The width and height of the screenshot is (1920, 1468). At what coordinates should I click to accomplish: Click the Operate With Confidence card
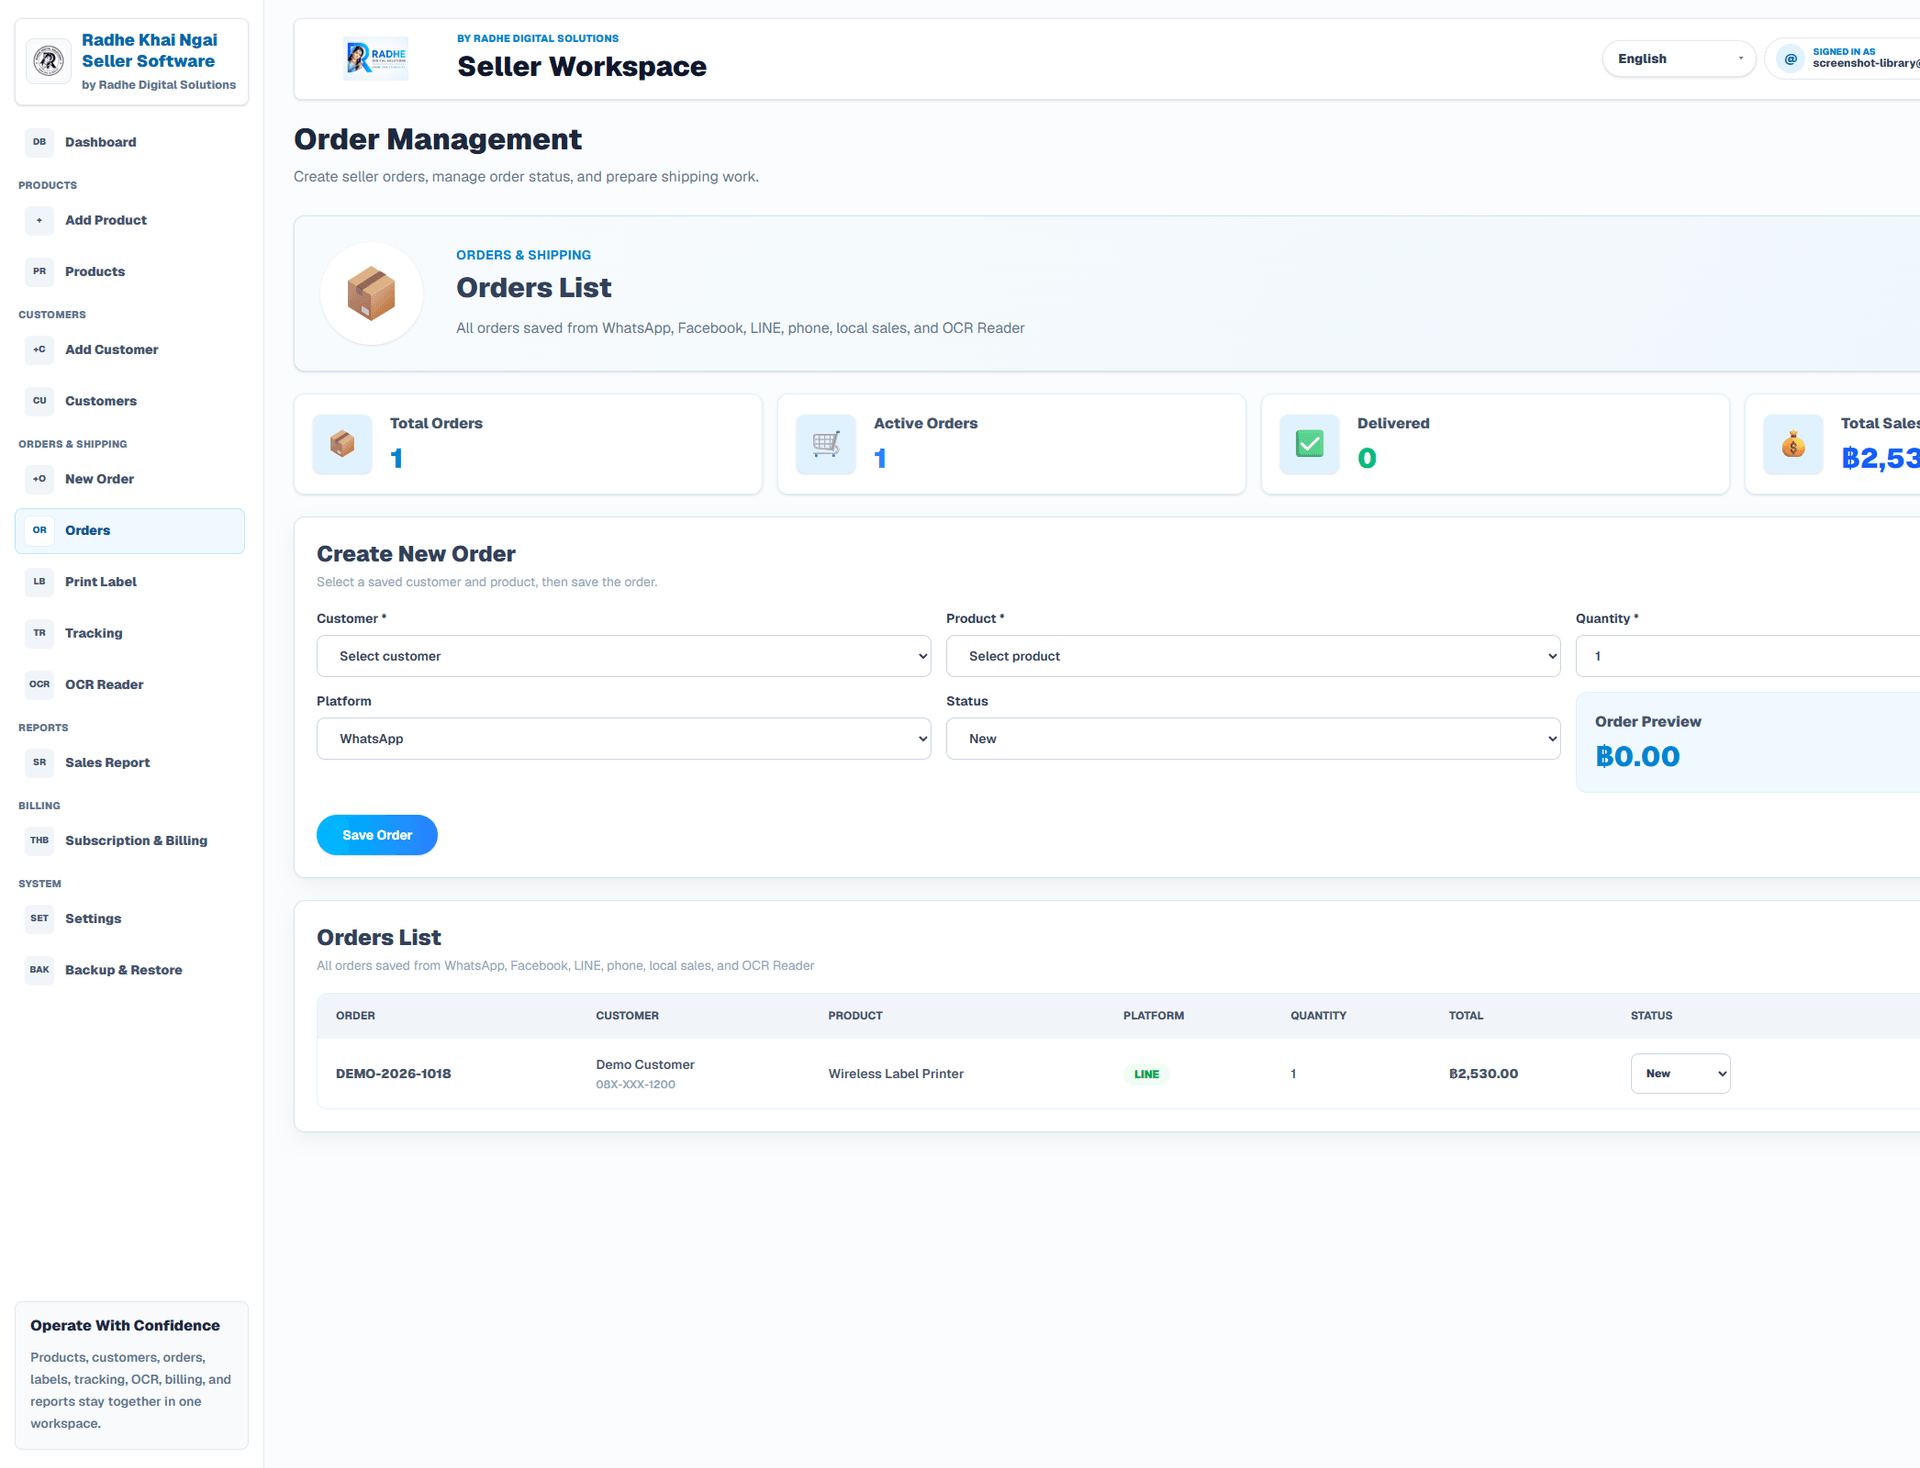tap(132, 1375)
